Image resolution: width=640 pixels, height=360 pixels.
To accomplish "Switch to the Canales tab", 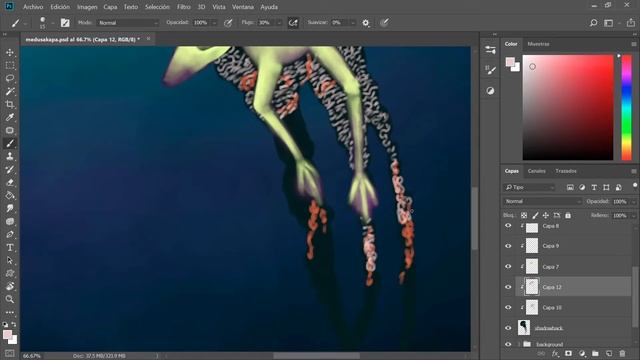I will click(x=536, y=171).
